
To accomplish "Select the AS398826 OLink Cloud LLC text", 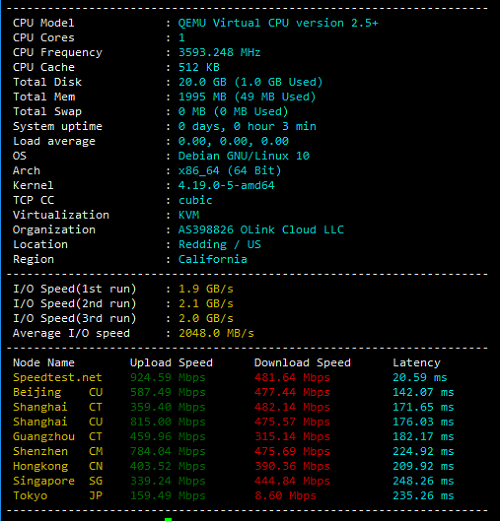I will point(261,230).
